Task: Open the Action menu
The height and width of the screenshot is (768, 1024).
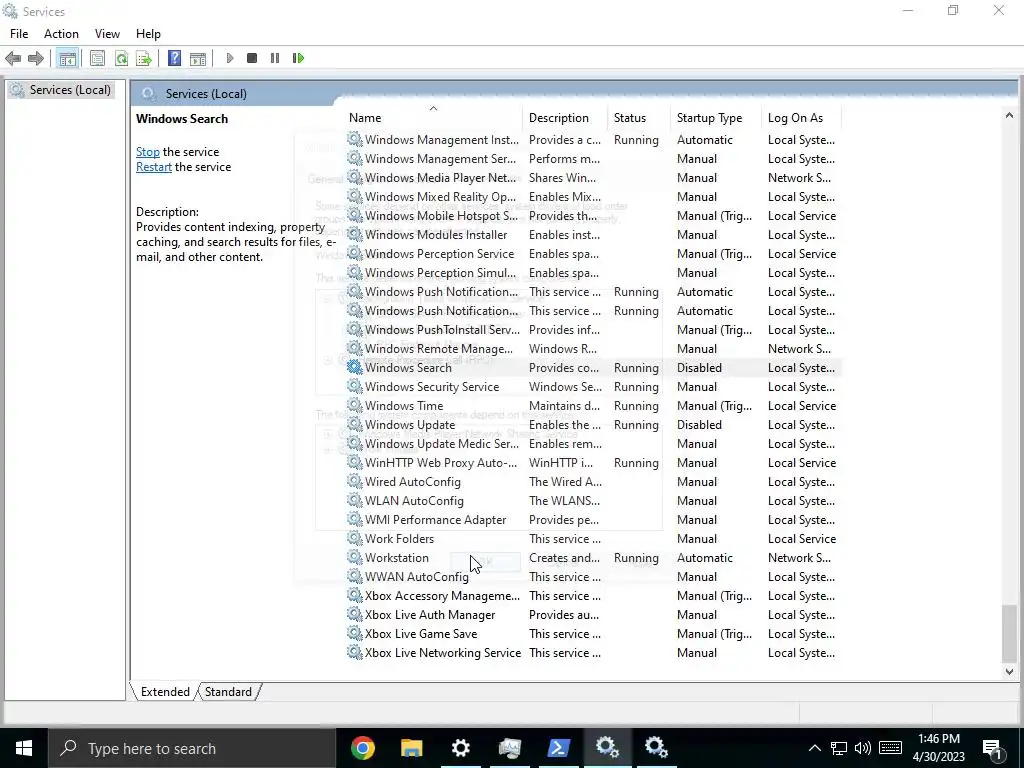Action: [x=61, y=34]
